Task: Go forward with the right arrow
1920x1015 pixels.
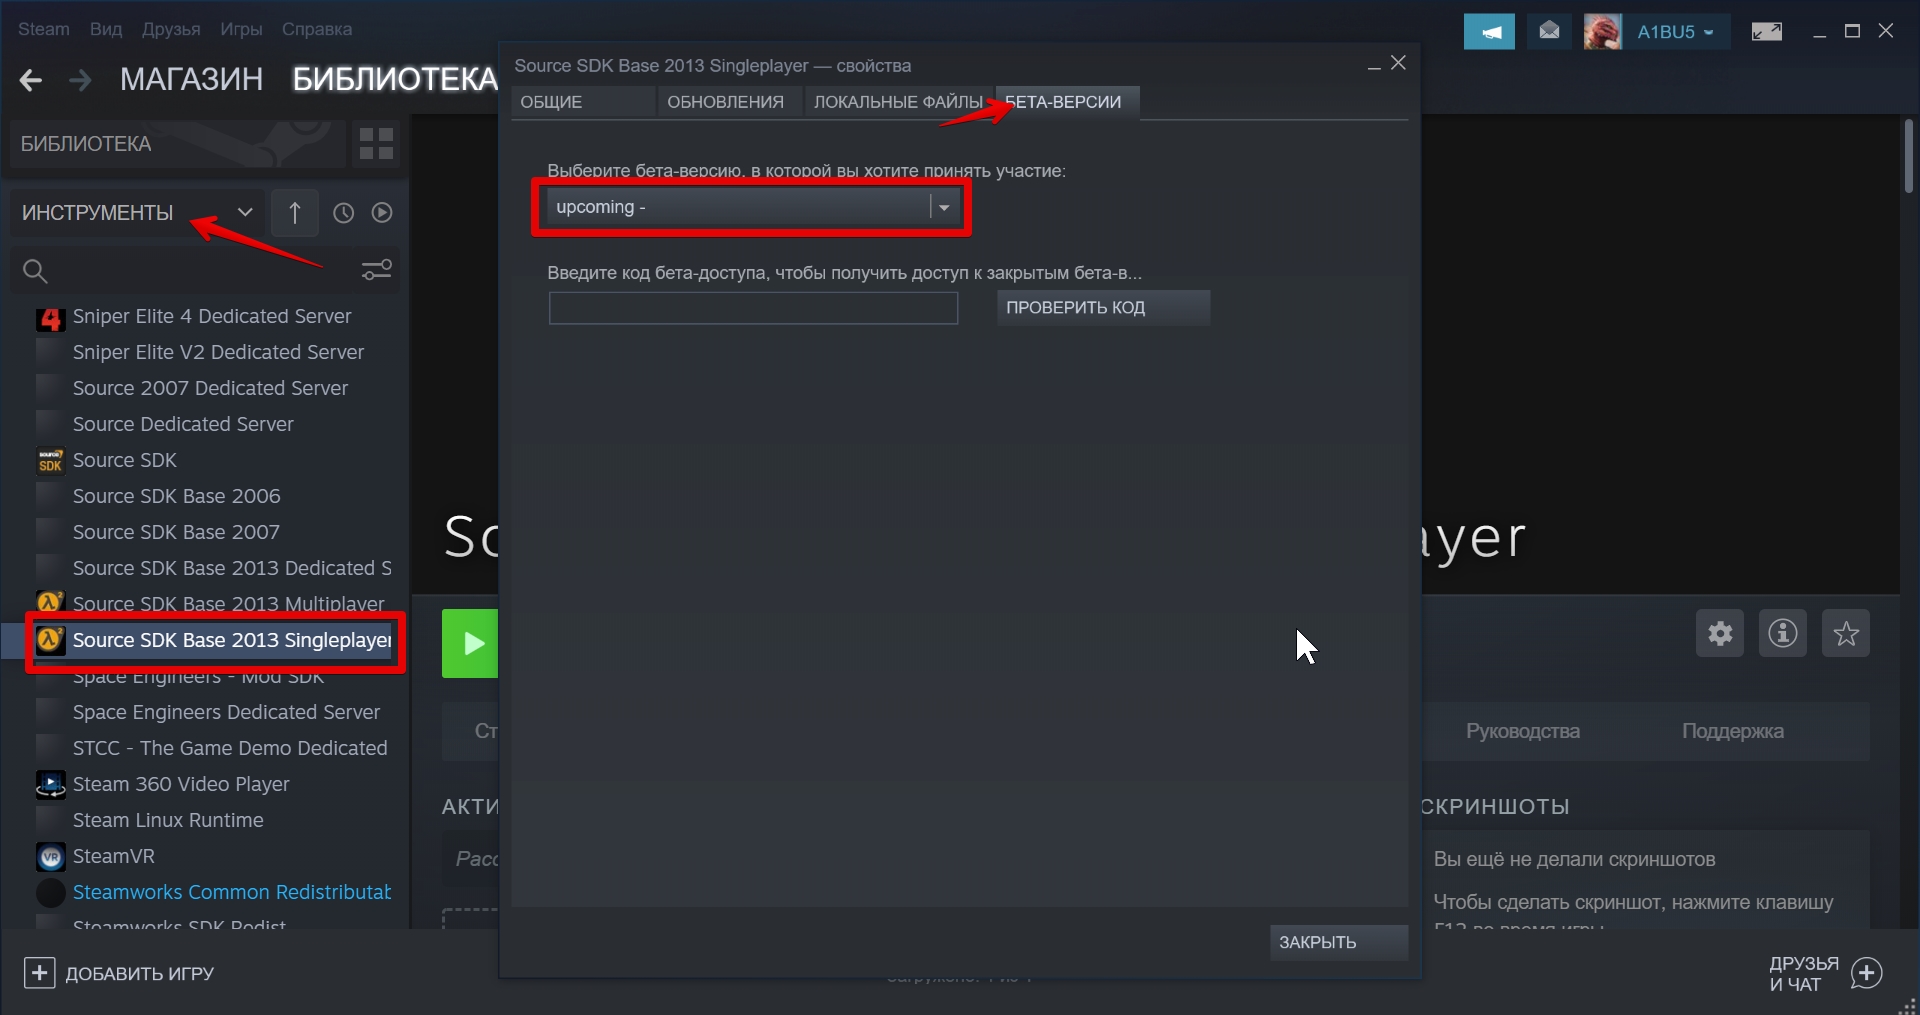Action: [80, 80]
